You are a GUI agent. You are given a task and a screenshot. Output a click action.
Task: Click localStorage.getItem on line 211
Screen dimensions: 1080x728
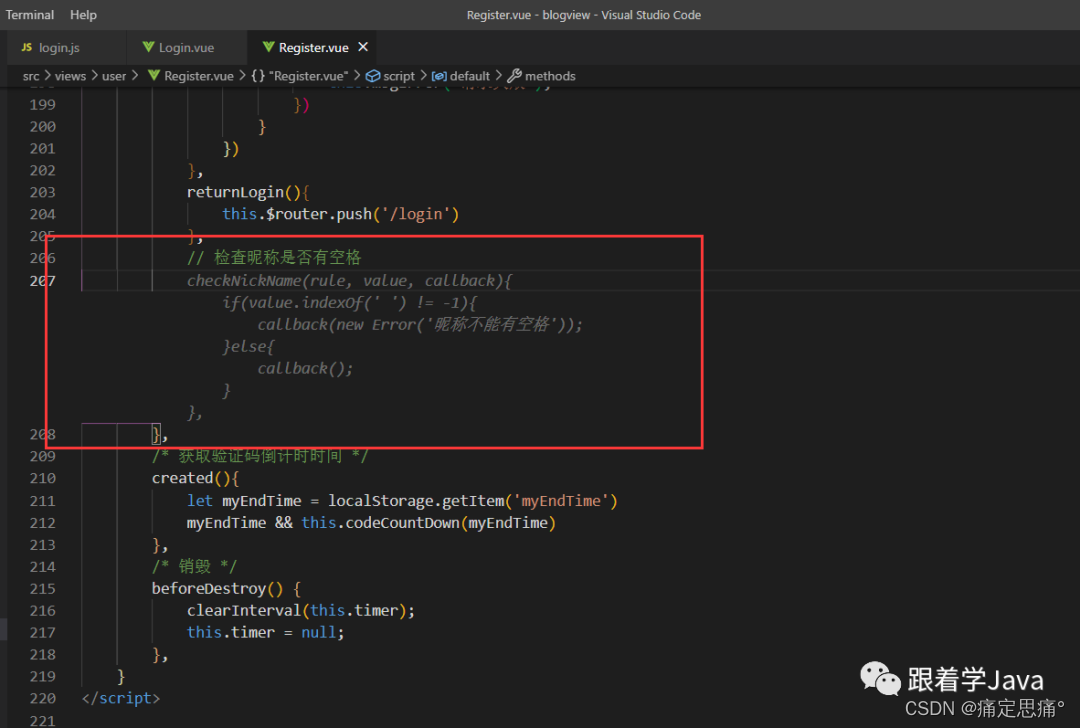[416, 501]
